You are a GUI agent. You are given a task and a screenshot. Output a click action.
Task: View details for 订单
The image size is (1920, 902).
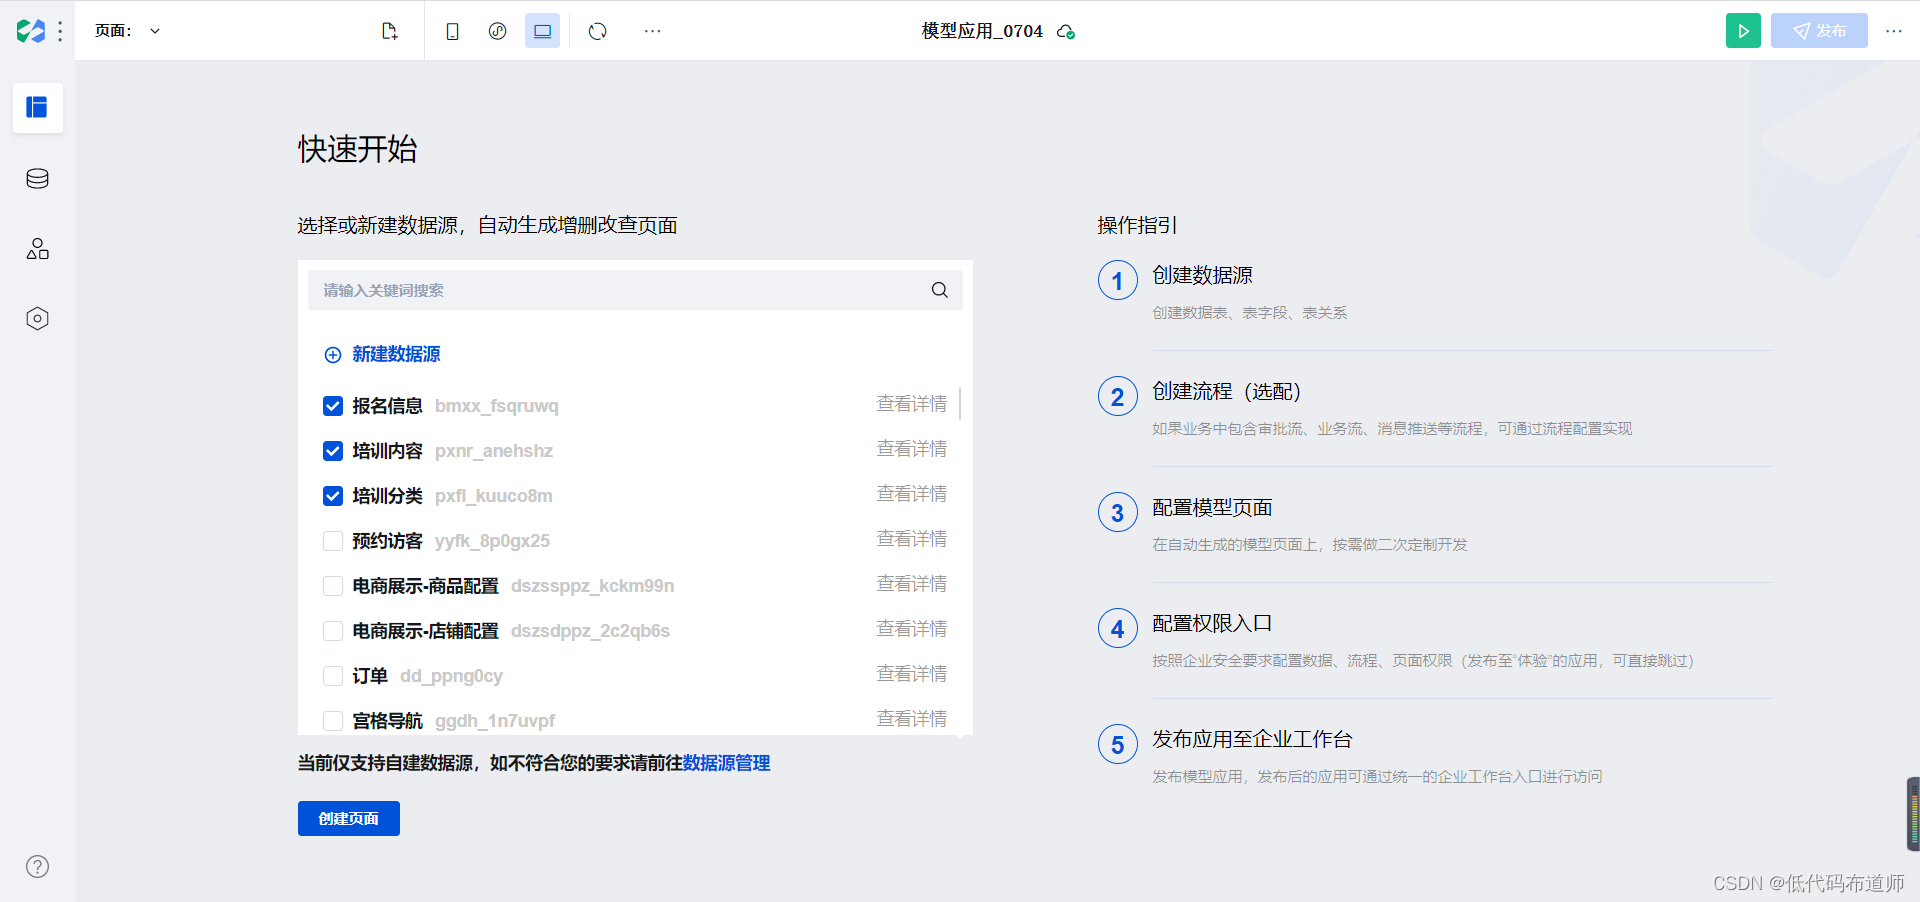[912, 674]
